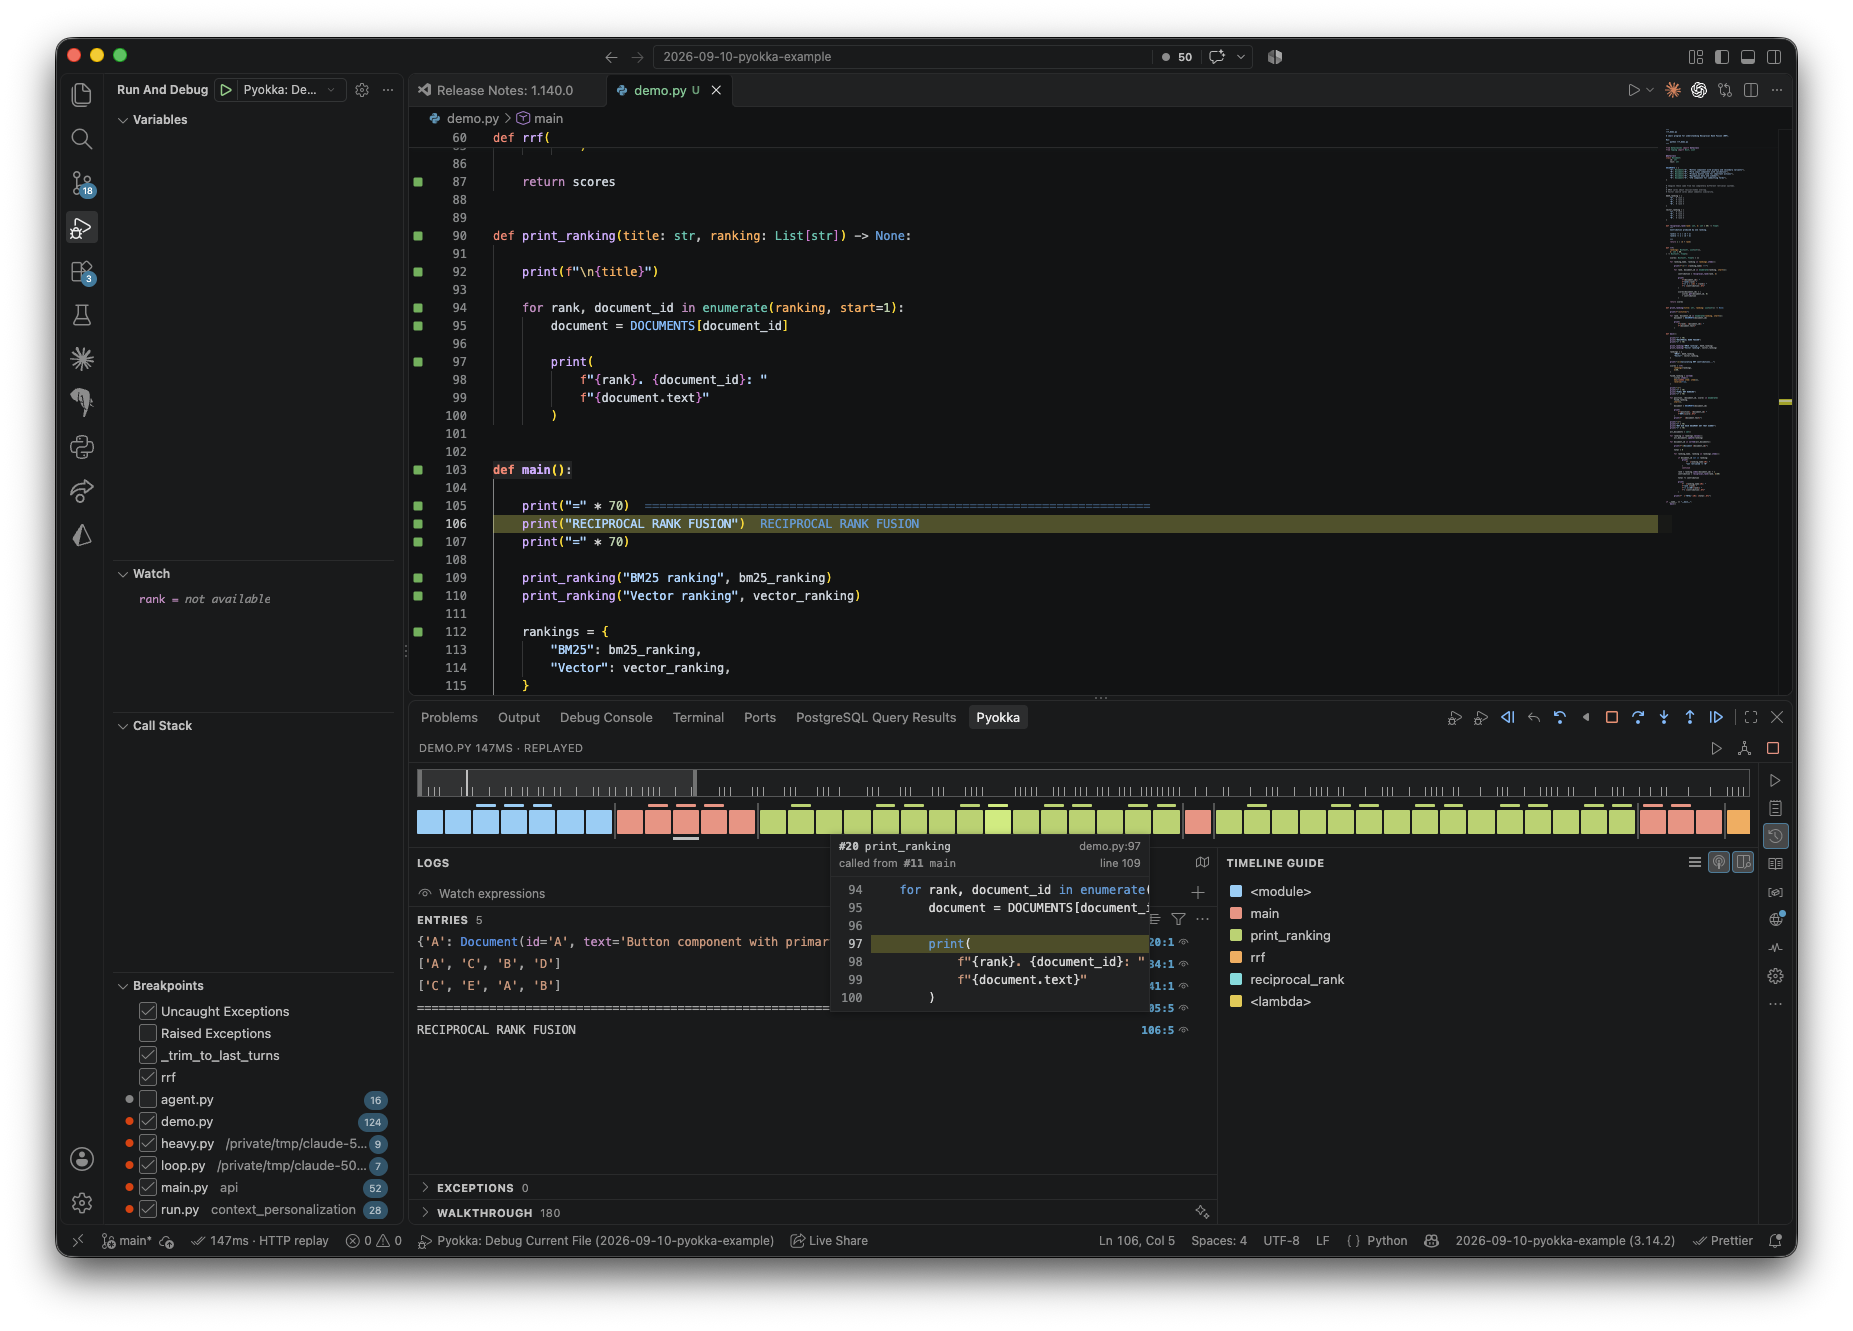Collapse the Watch section

pos(144,574)
